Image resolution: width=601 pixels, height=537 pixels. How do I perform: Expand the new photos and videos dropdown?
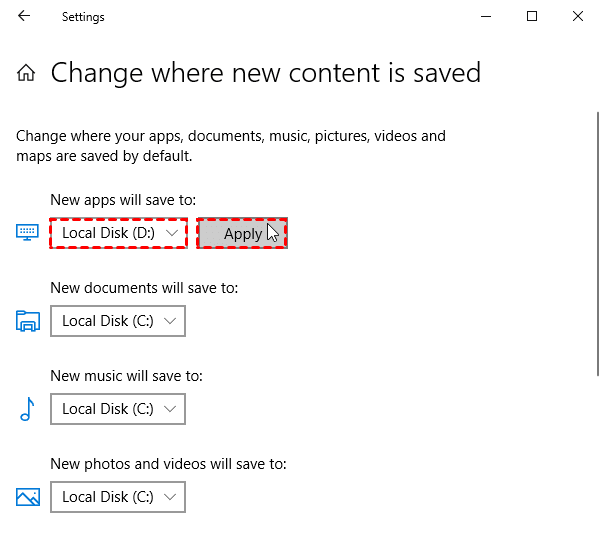(118, 496)
